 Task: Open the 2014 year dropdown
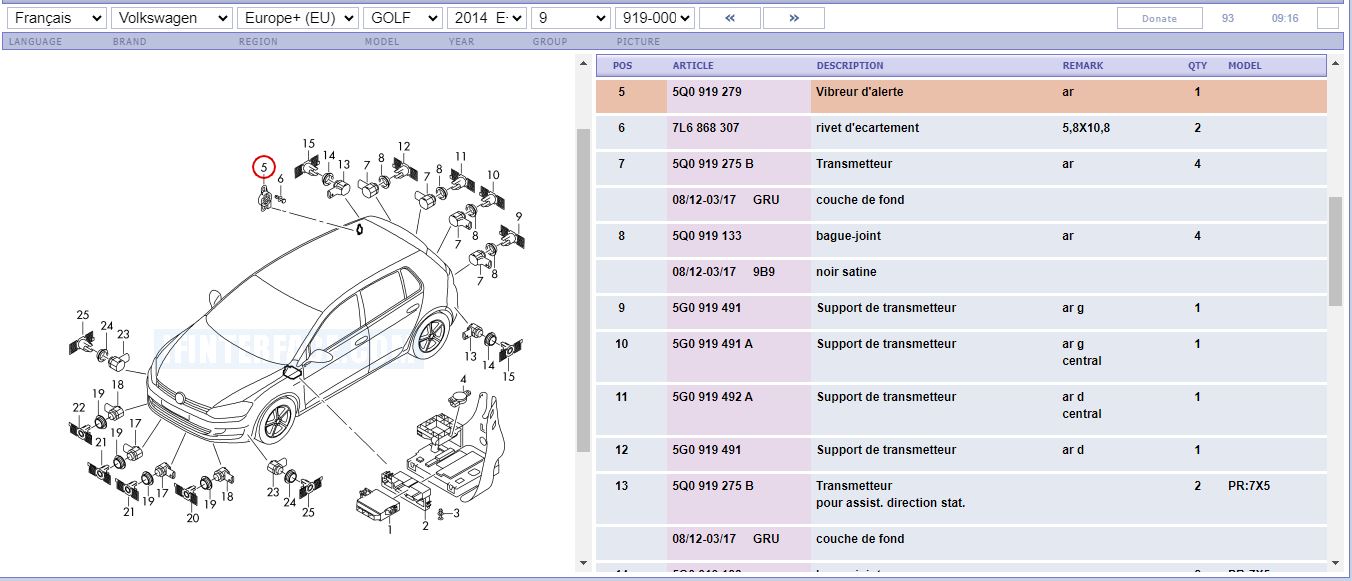(x=487, y=18)
